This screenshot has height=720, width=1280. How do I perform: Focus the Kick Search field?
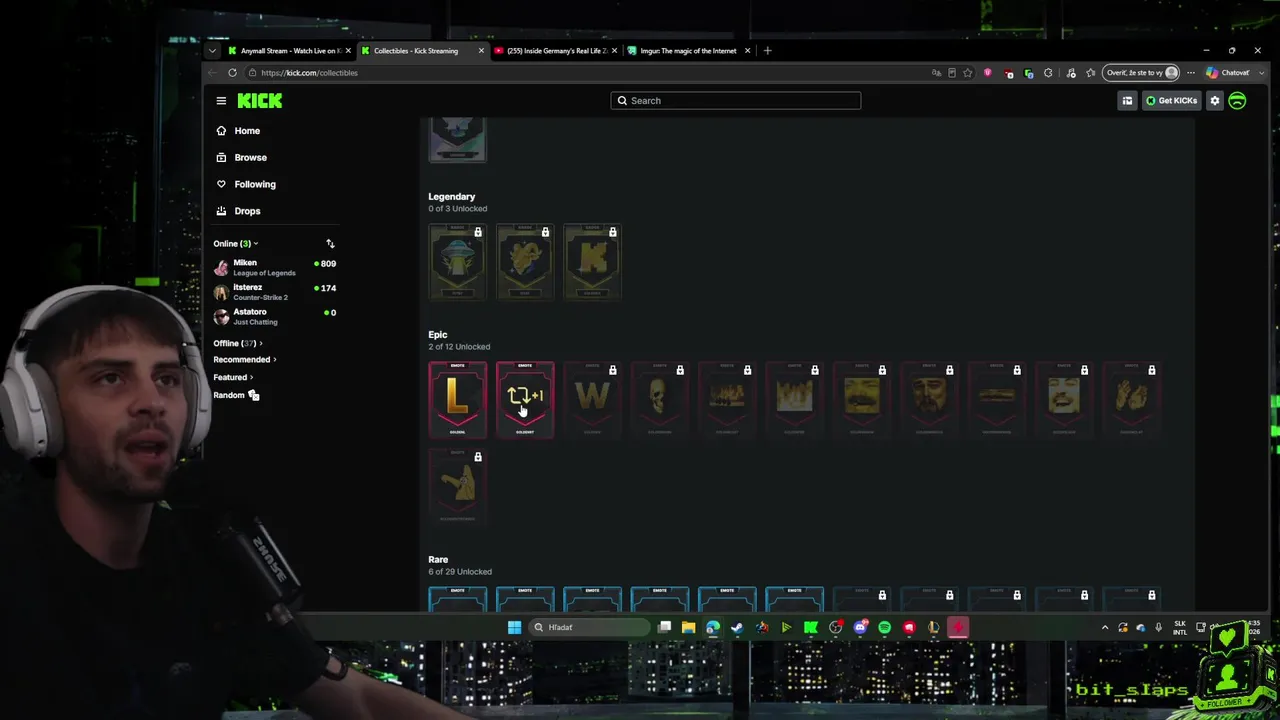point(736,100)
